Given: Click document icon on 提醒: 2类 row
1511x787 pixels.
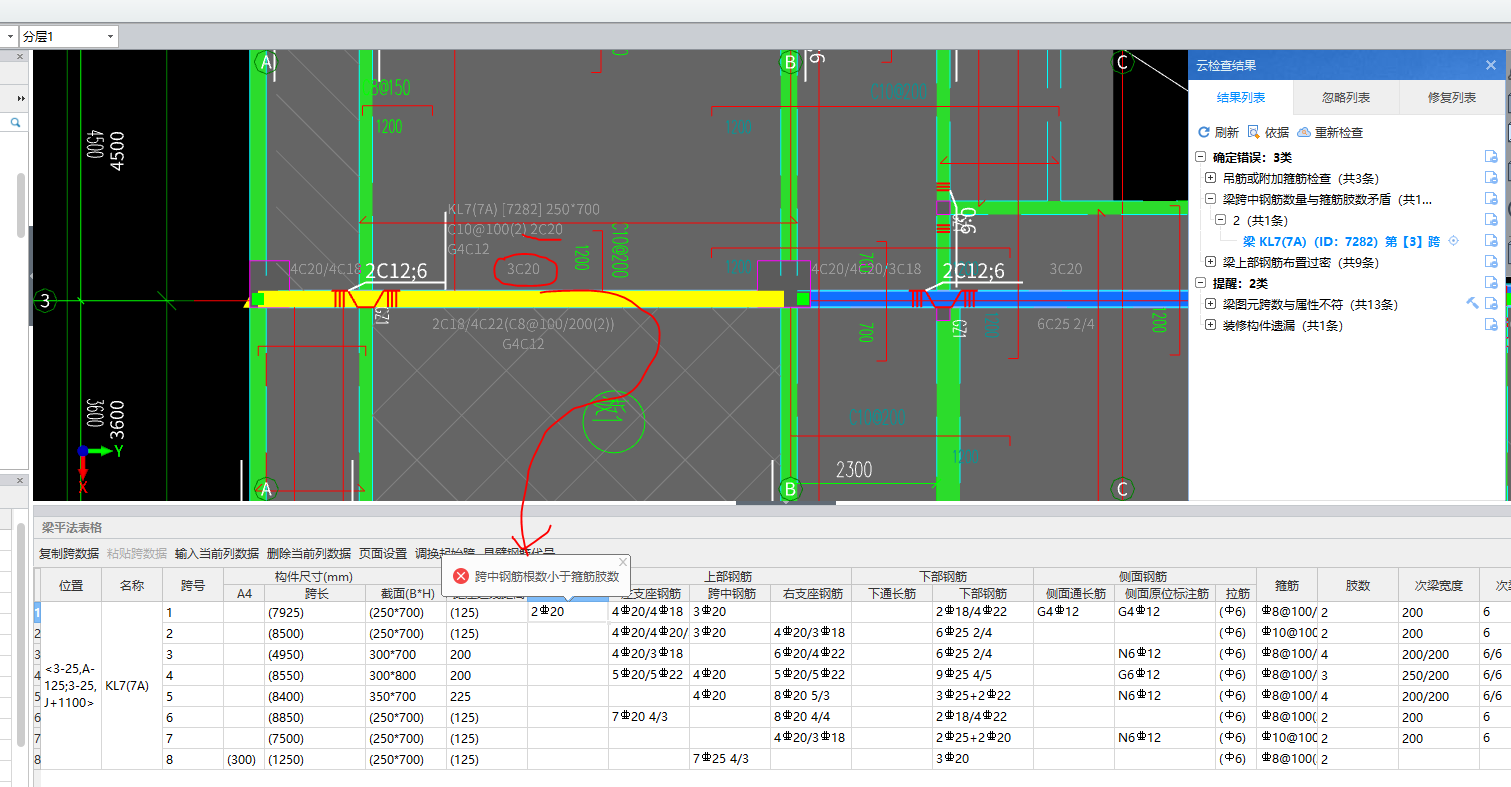Looking at the screenshot, I should 1491,283.
